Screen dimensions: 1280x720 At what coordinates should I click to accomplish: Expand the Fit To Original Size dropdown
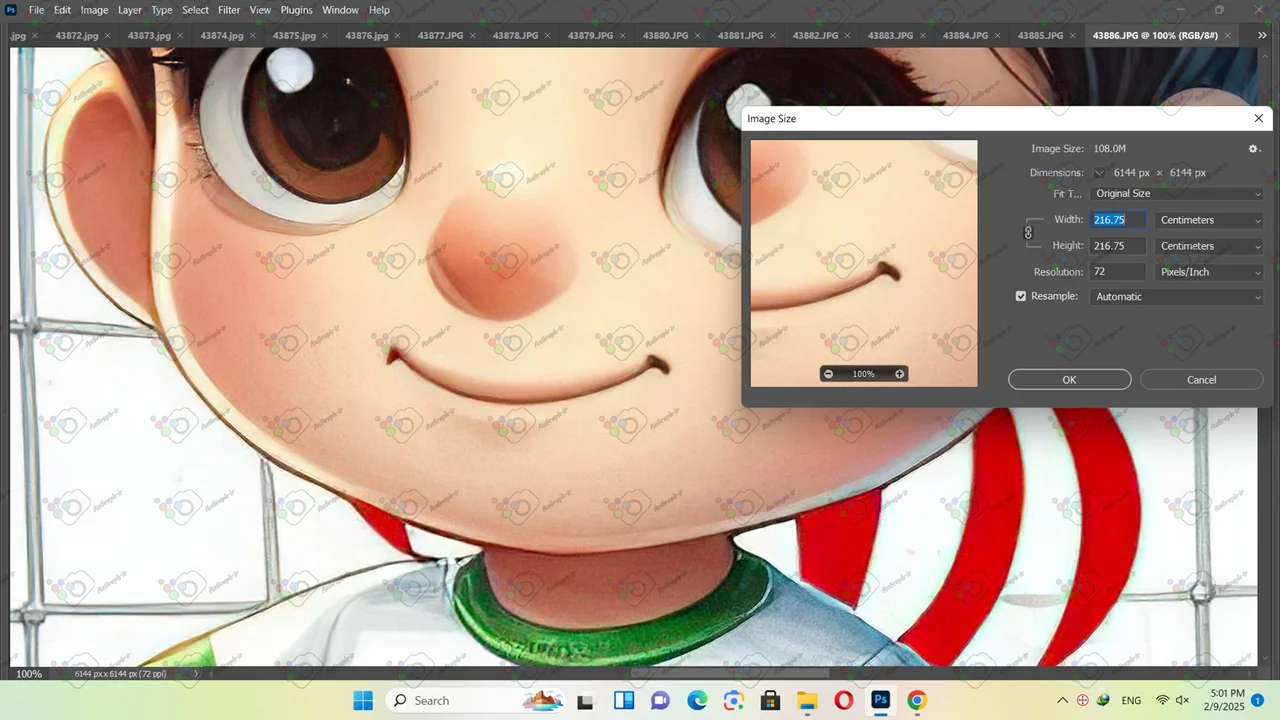point(1177,194)
